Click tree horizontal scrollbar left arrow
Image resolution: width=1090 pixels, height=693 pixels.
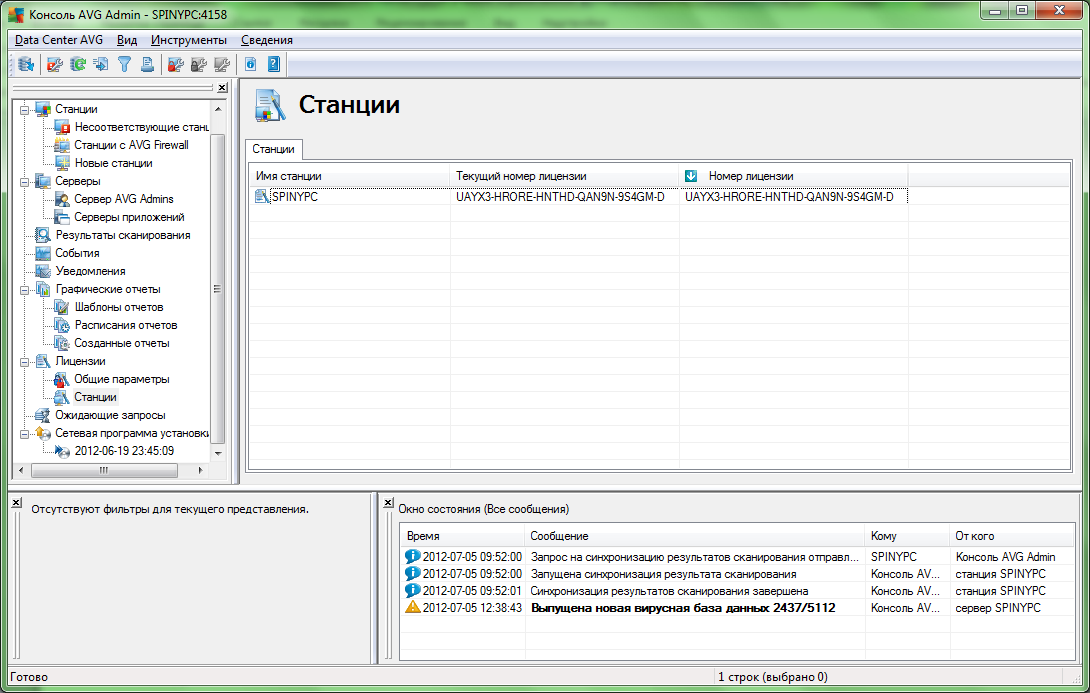(x=22, y=471)
